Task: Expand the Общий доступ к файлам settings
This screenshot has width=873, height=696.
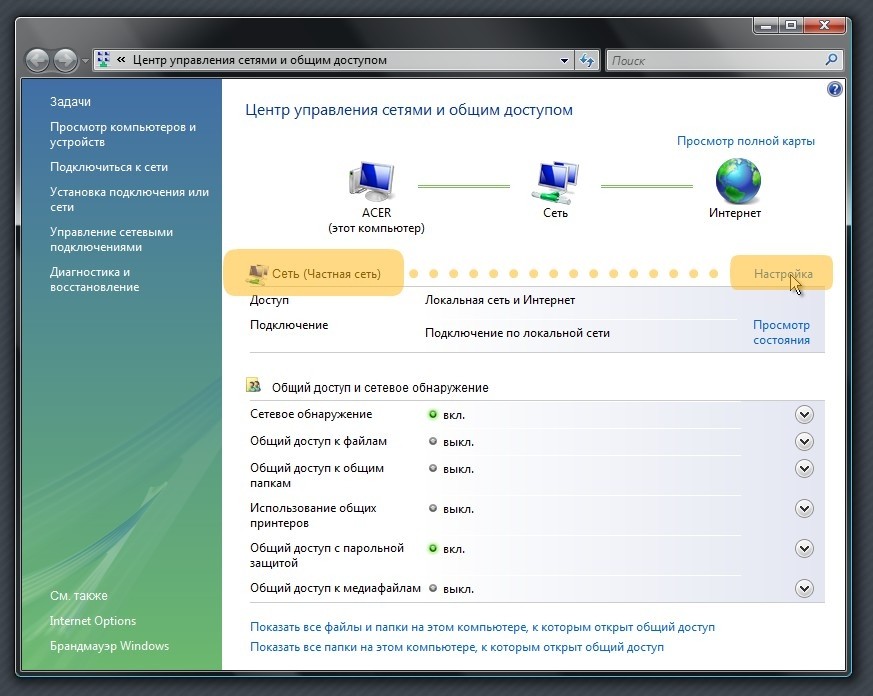Action: (x=804, y=442)
